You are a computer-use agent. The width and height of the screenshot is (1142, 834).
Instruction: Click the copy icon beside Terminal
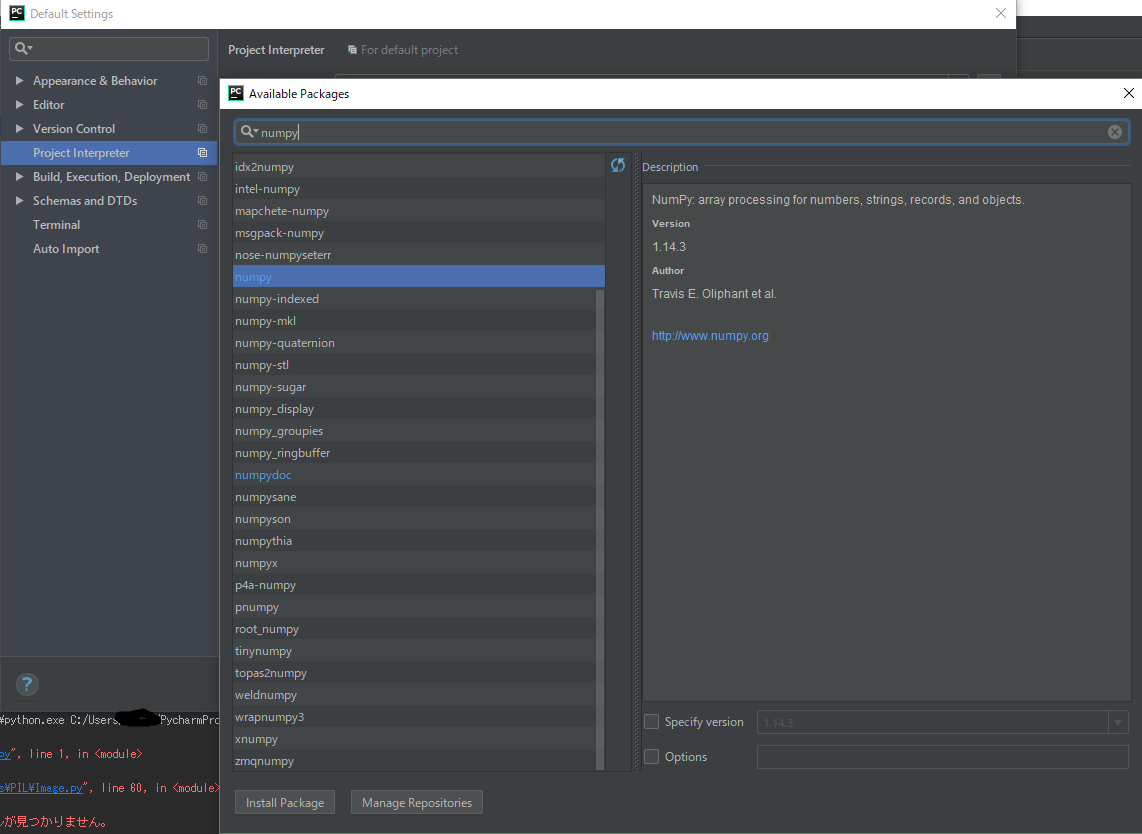(x=202, y=225)
